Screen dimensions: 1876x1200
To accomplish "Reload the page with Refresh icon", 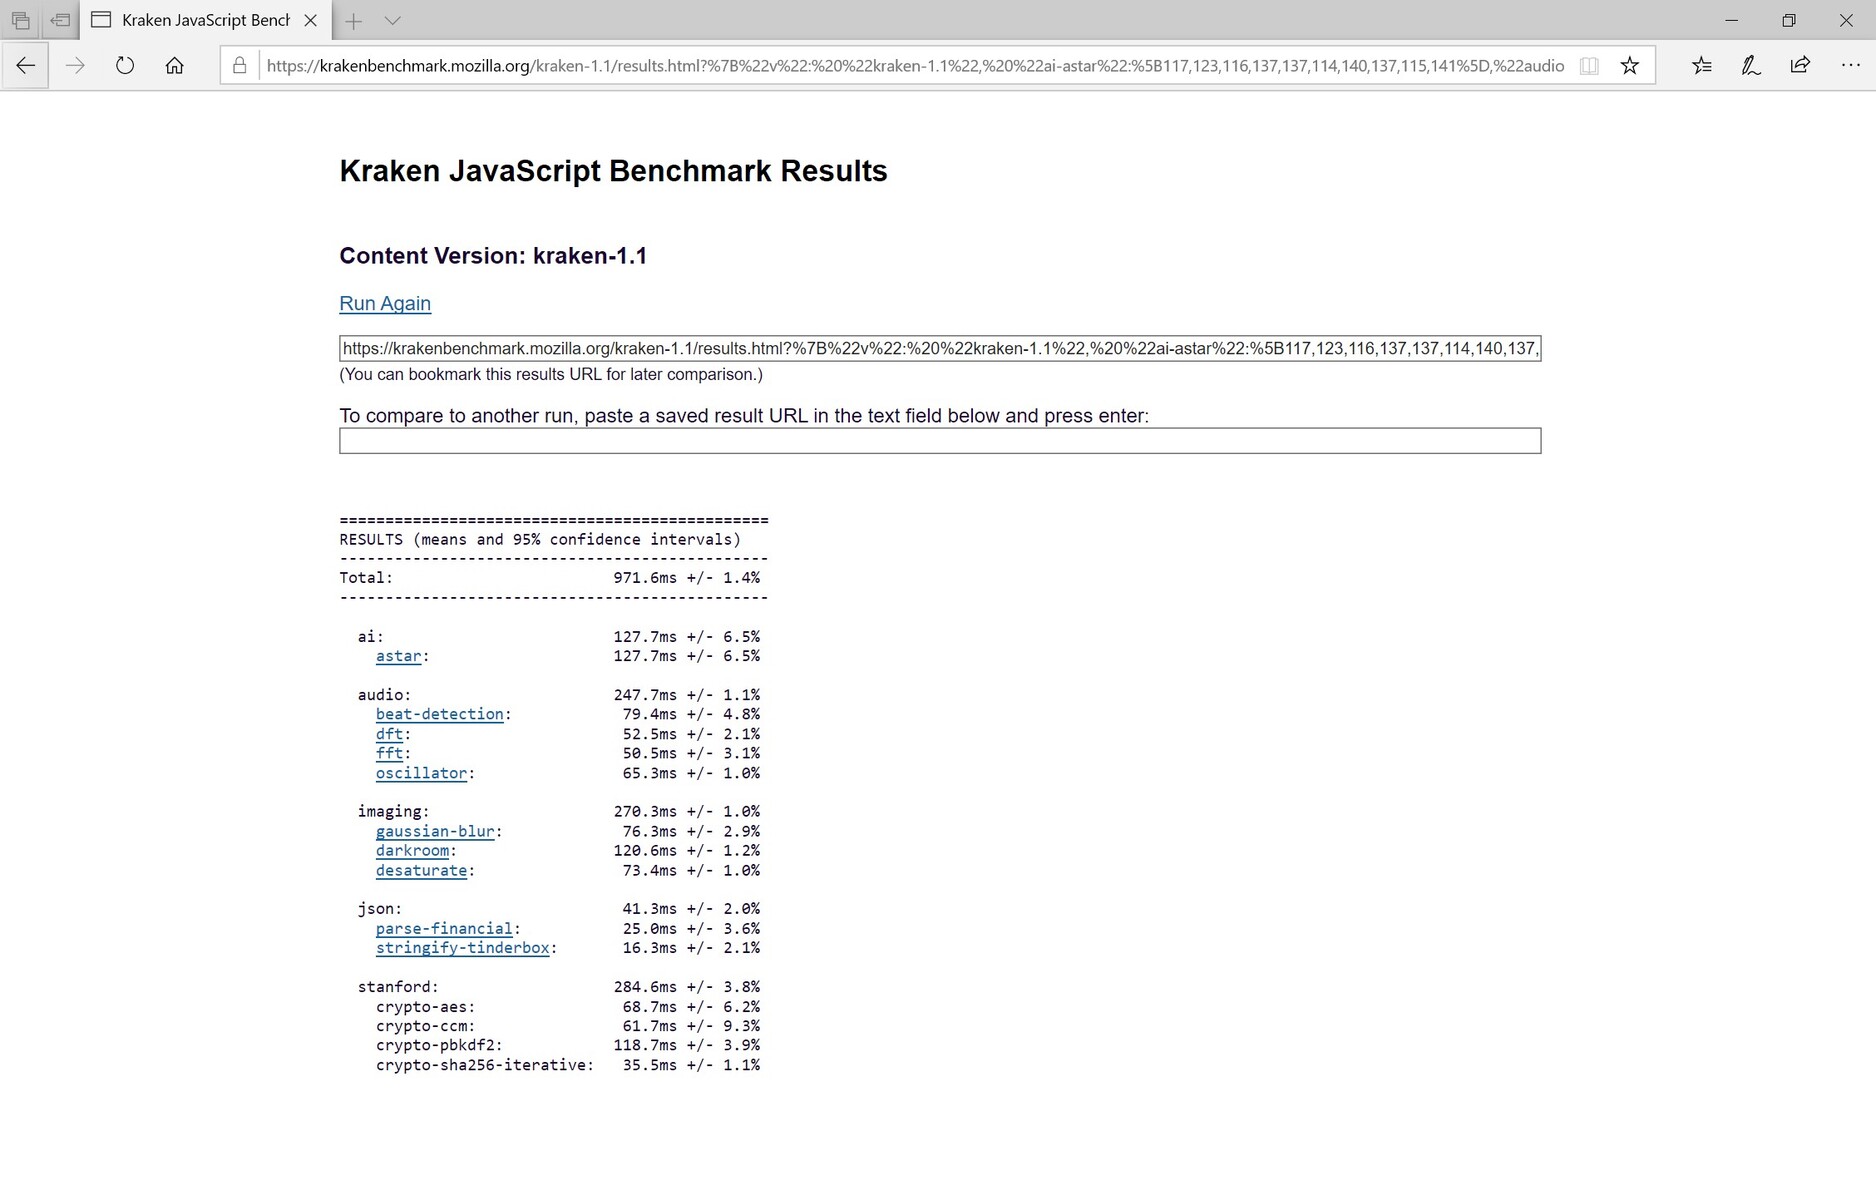I will [124, 66].
